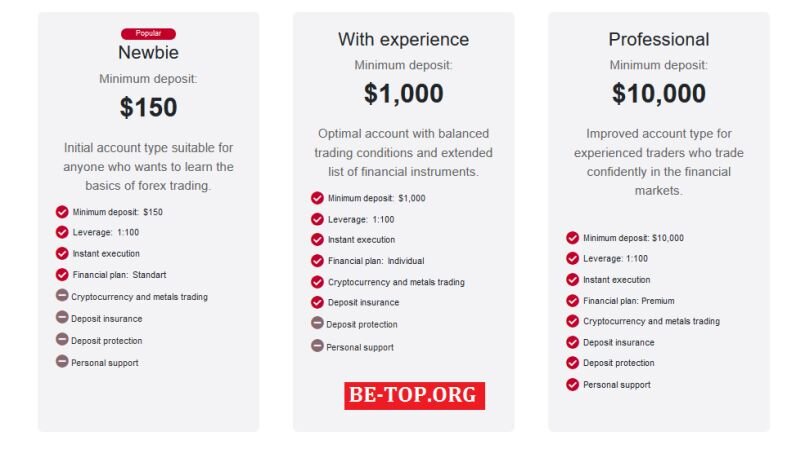Click the checkmark beside Newbie Instant execution

point(62,254)
